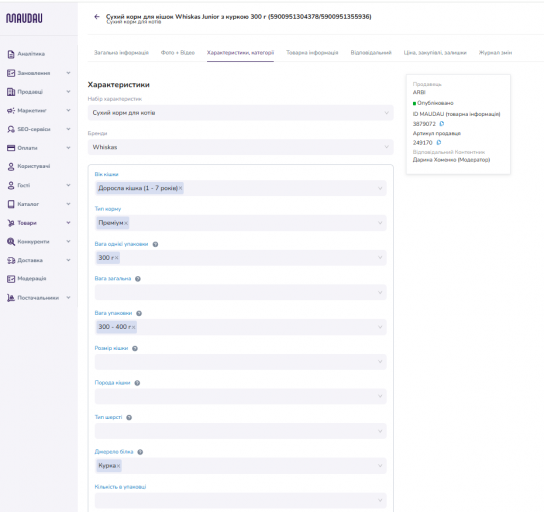Image resolution: width=544 pixels, height=512 pixels.
Task: Copy the ID MAUDAU 3879072
Action: pyautogui.click(x=442, y=123)
